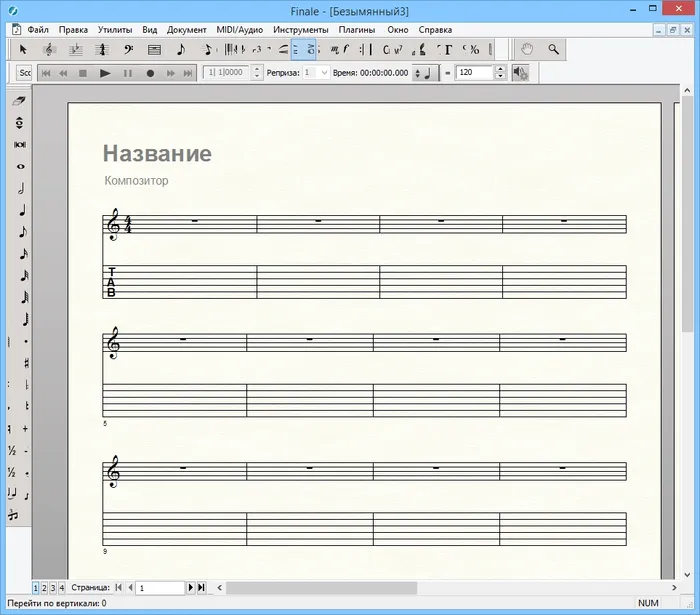Stop playback with the square button
Image resolution: width=700 pixels, height=615 pixels.
click(x=83, y=73)
